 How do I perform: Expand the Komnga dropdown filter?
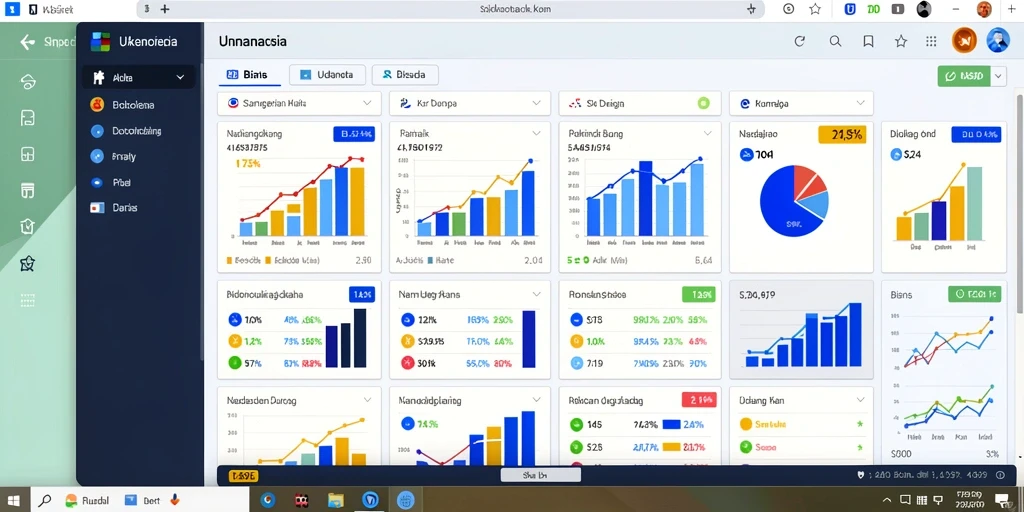[x=801, y=103]
